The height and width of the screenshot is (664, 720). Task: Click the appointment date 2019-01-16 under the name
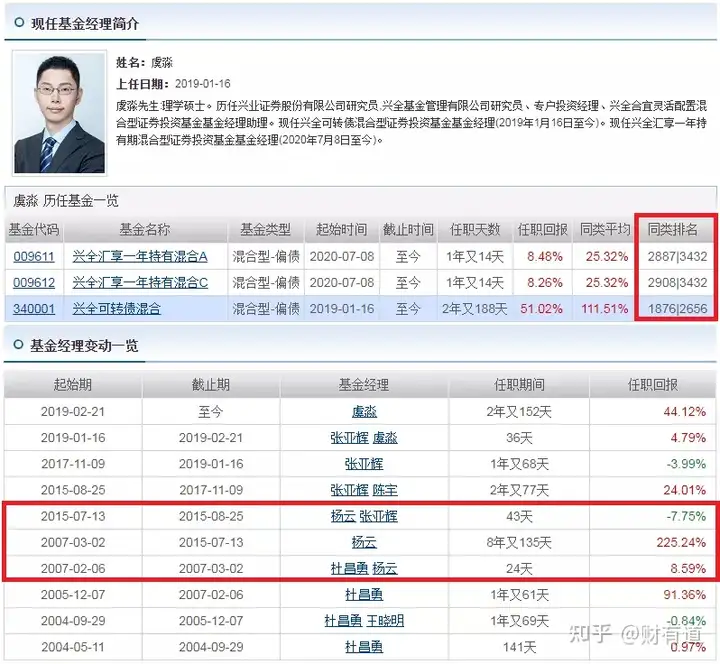202,84
